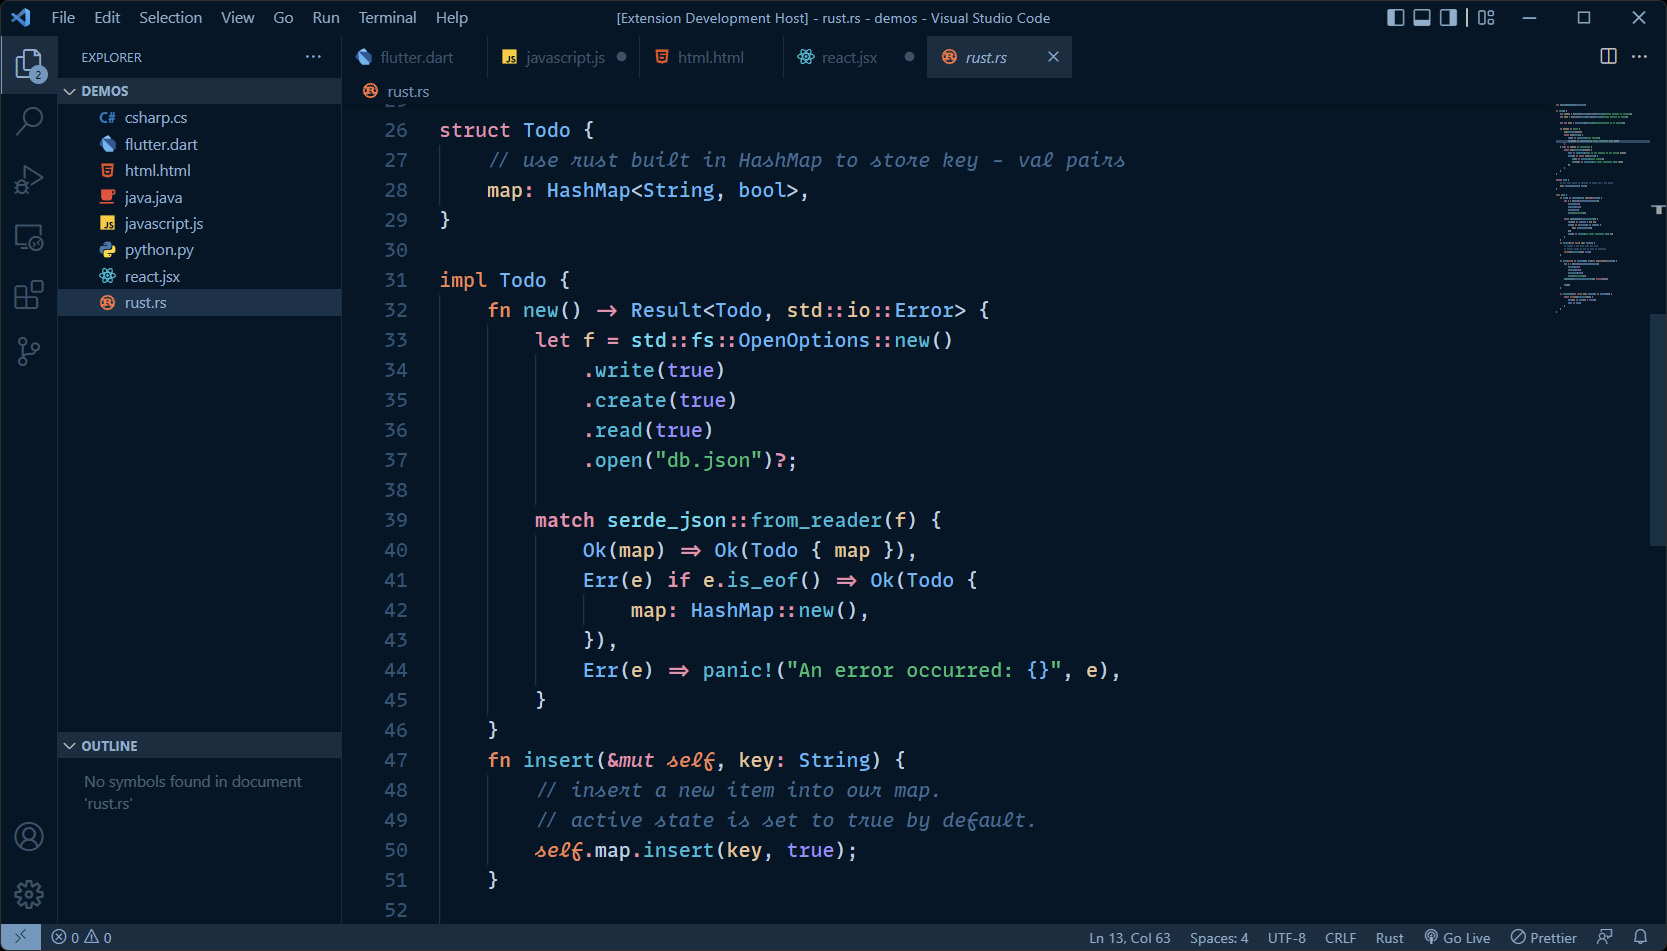Click unsaved dot on javascript.js tab
The height and width of the screenshot is (951, 1667).
coord(621,57)
